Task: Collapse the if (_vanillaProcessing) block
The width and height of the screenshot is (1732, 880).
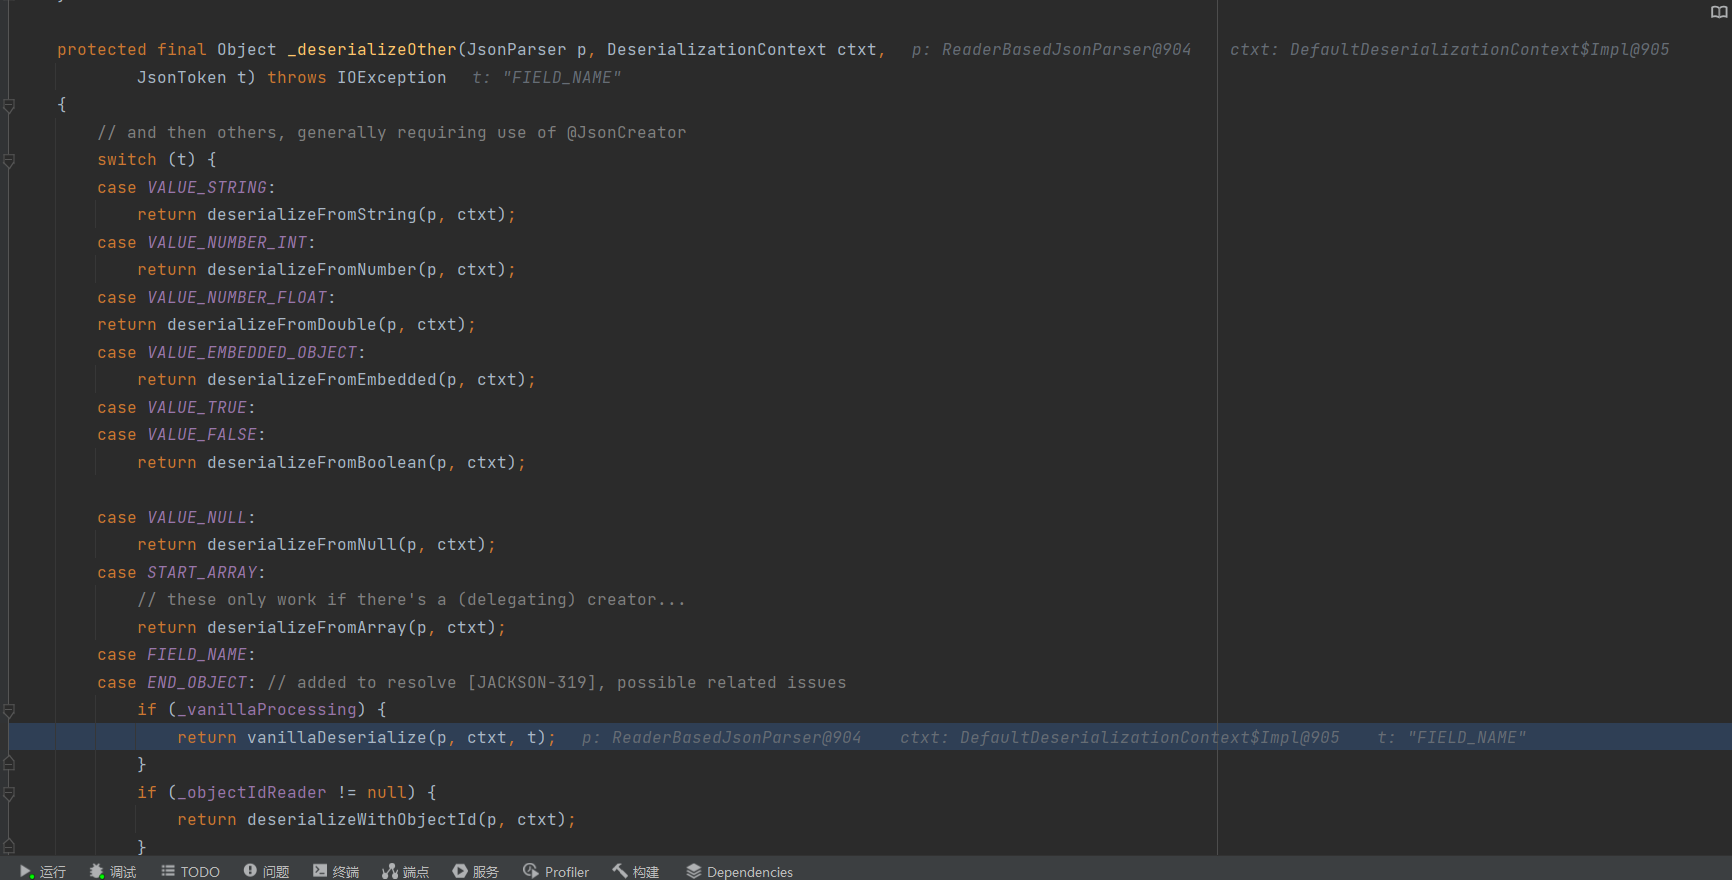Action: tap(9, 710)
